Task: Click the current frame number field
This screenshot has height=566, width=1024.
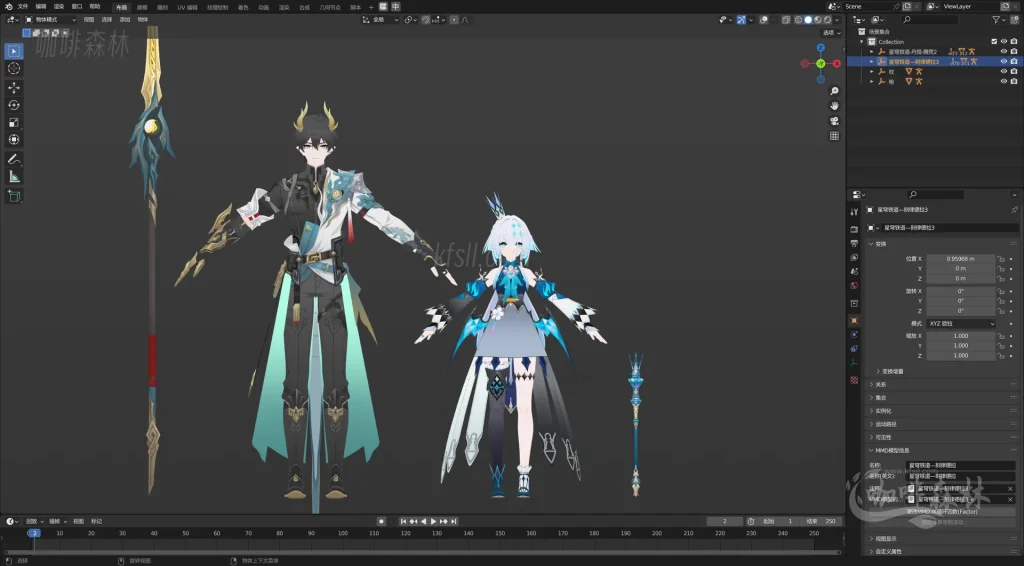Action: pyautogui.click(x=724, y=522)
